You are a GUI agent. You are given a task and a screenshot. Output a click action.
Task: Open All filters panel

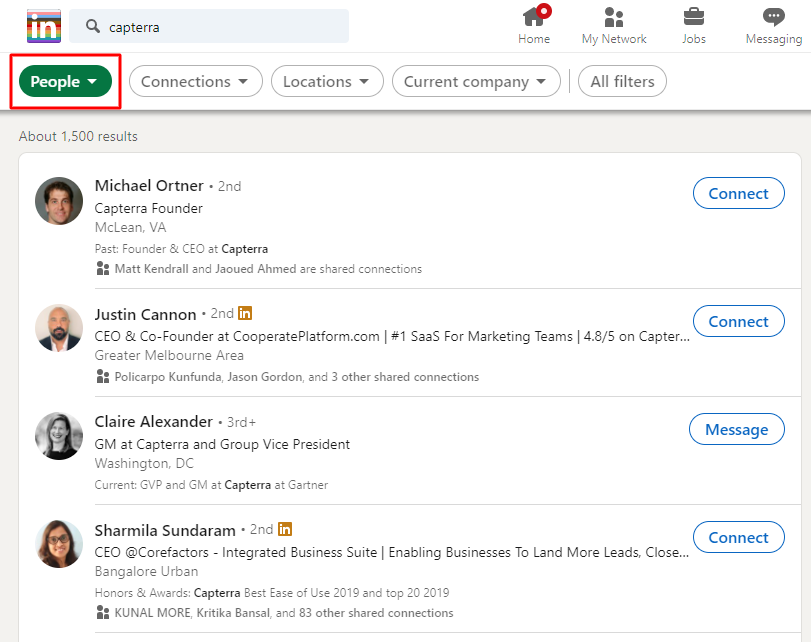[622, 81]
